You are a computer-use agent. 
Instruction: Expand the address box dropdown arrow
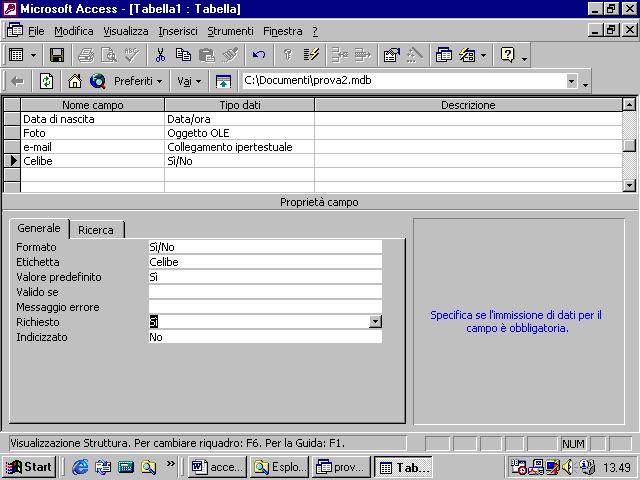(x=571, y=81)
